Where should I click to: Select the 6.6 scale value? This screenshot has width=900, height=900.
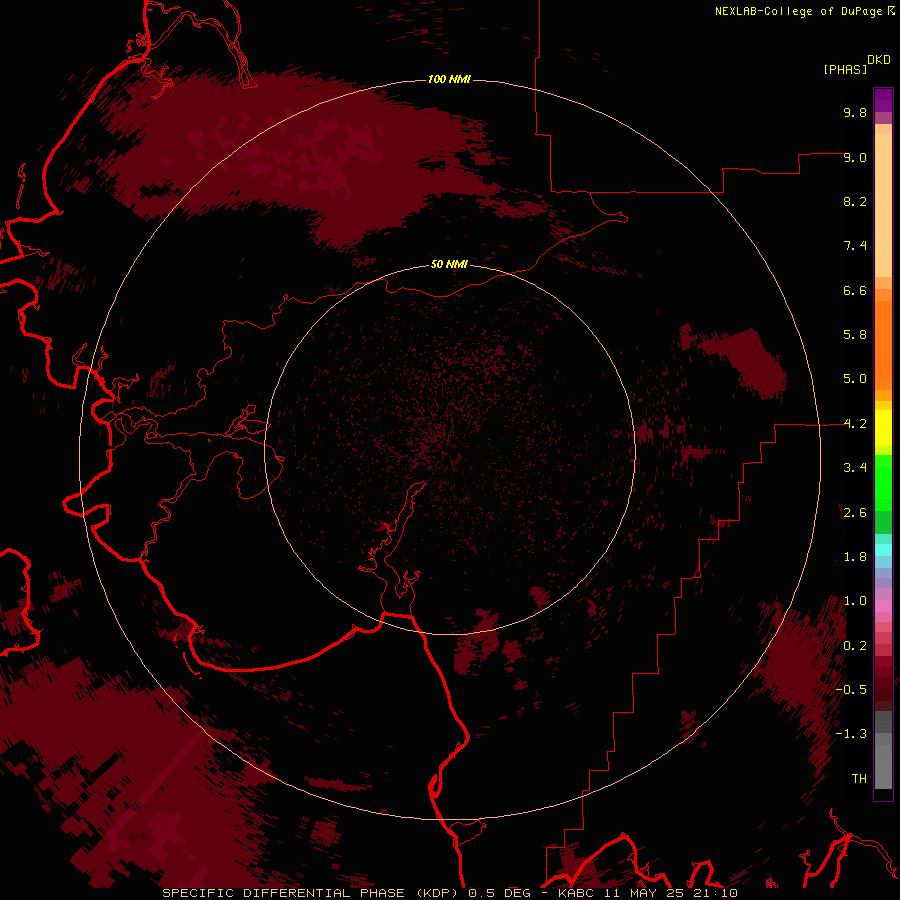click(x=855, y=290)
